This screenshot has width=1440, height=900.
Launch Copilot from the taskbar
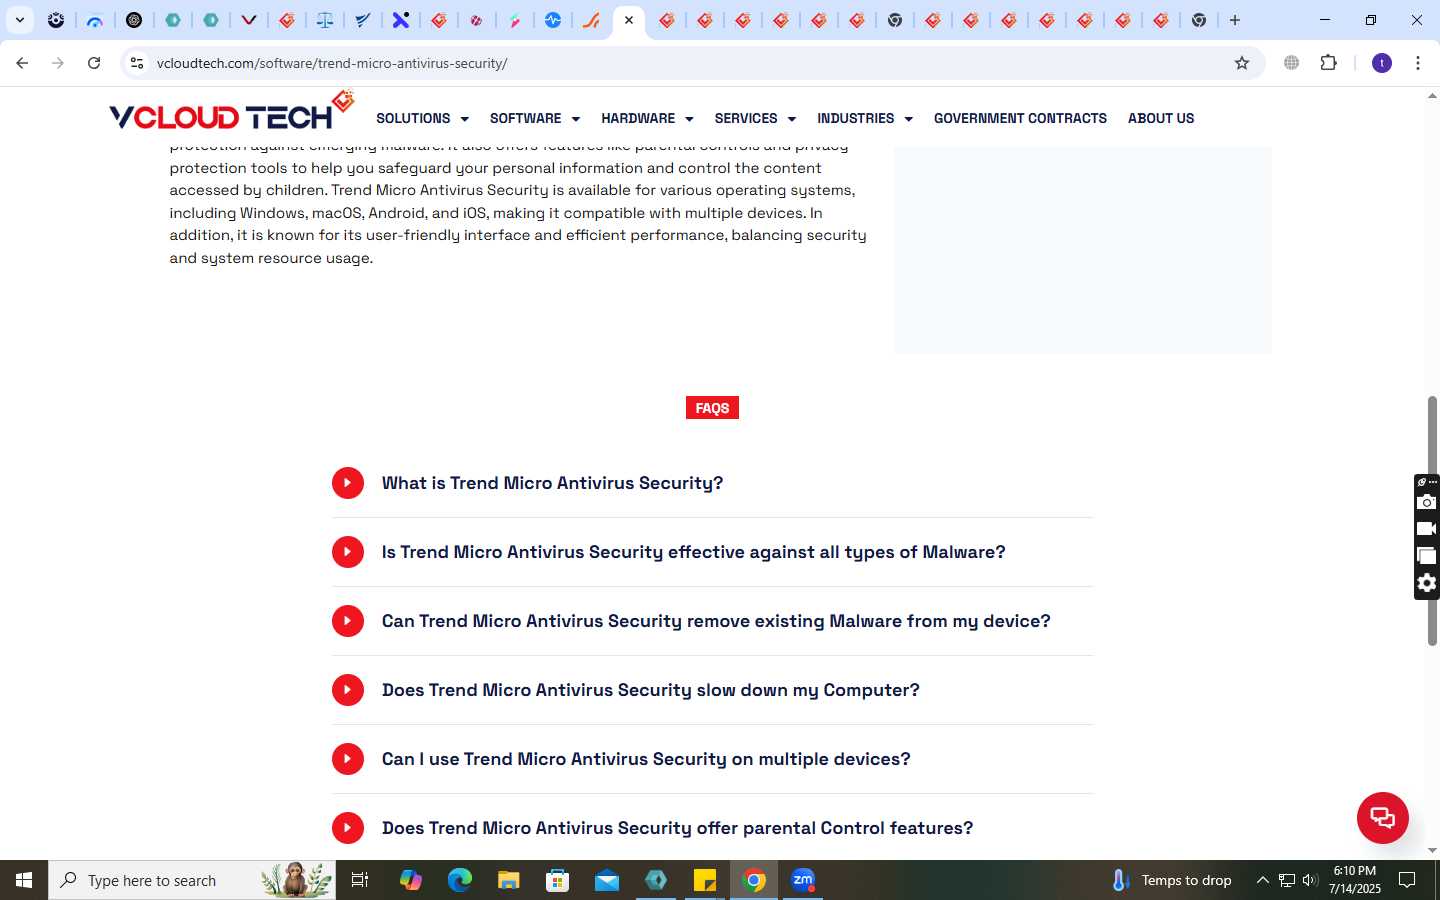coord(411,880)
